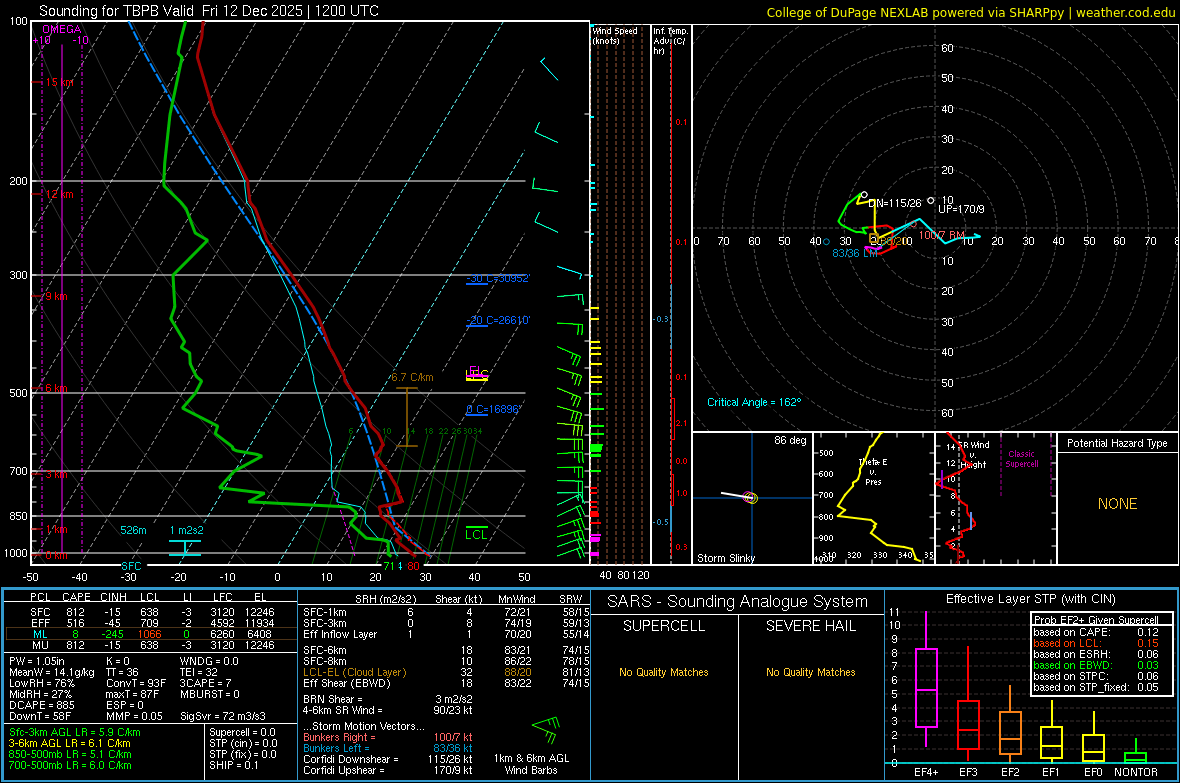The width and height of the screenshot is (1180, 783).
Task: Select the 9 km height marker
Action: point(56,297)
